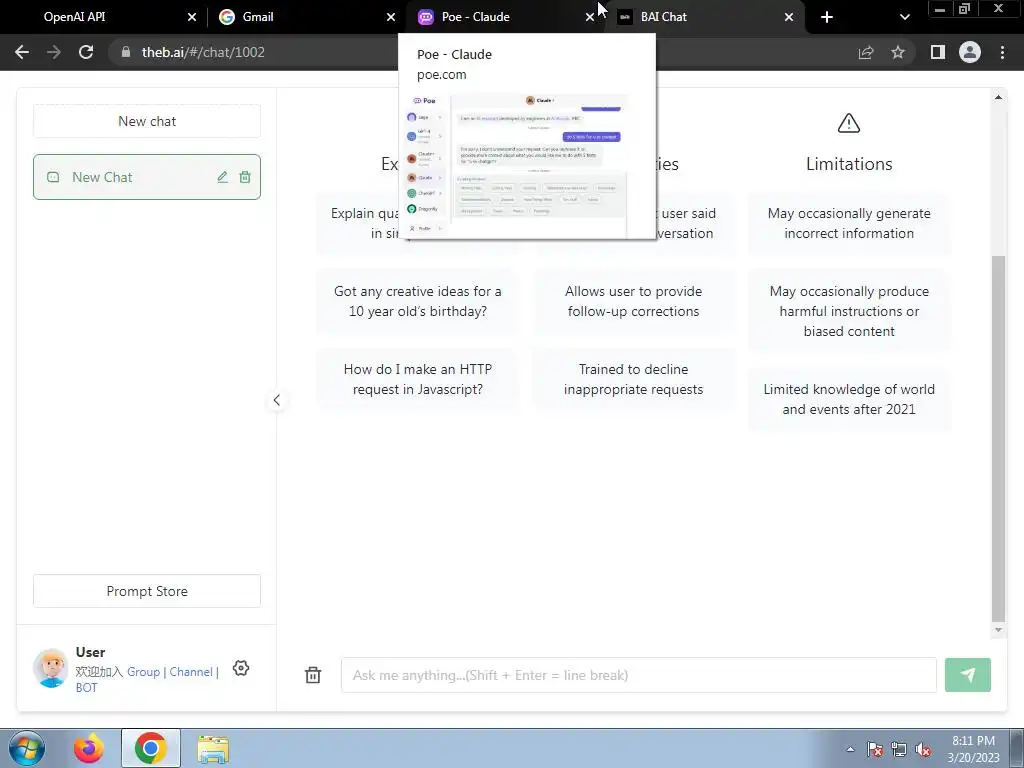
Task: Open the Prompt Store button
Action: click(147, 591)
